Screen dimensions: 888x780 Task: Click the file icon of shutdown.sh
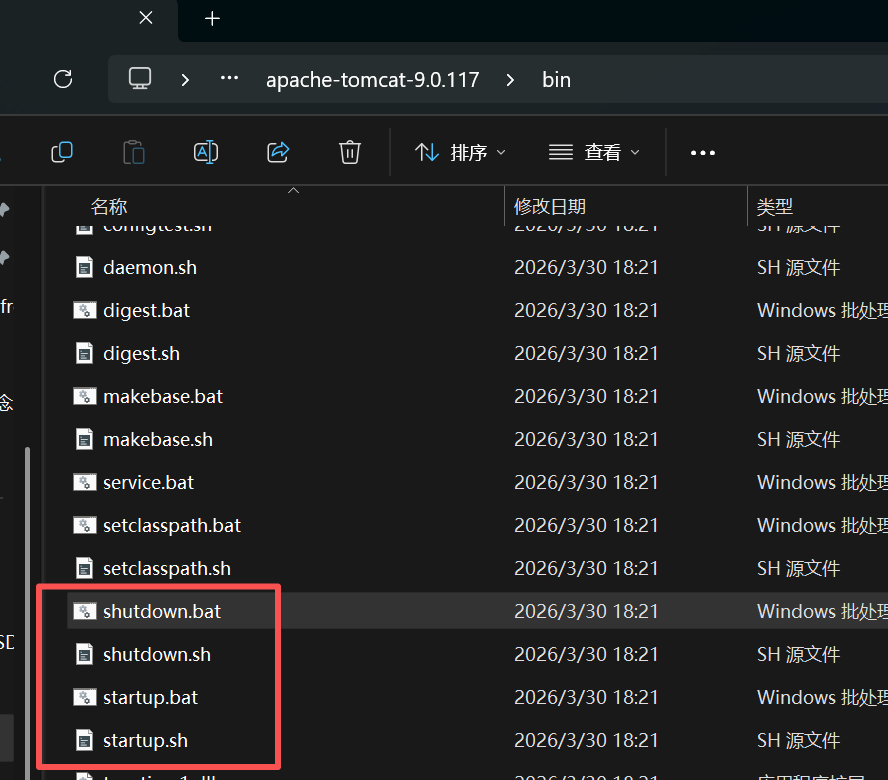(x=84, y=655)
